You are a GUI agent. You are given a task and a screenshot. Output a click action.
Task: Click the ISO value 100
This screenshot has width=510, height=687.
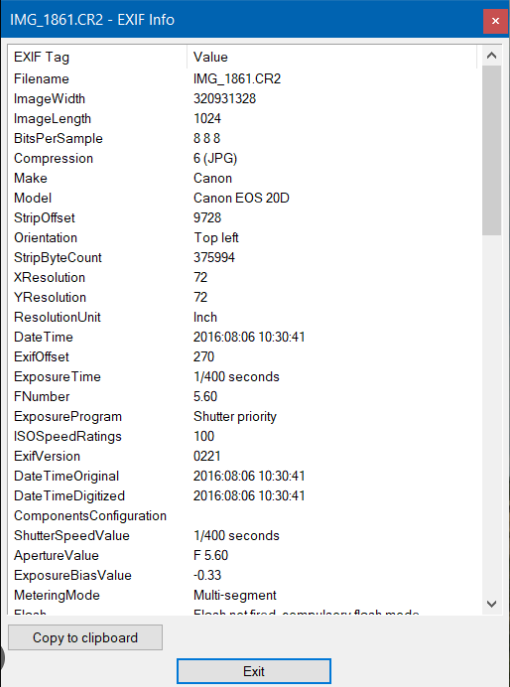(x=204, y=436)
